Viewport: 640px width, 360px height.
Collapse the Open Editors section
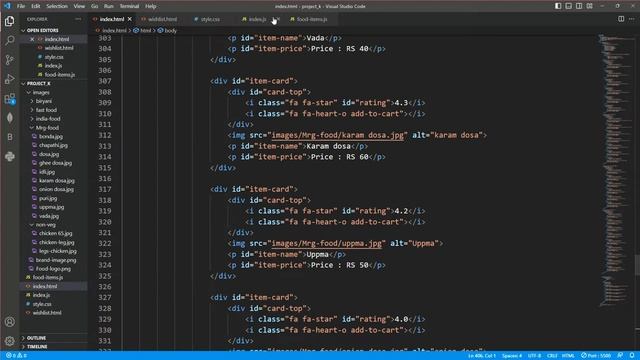(x=42, y=30)
